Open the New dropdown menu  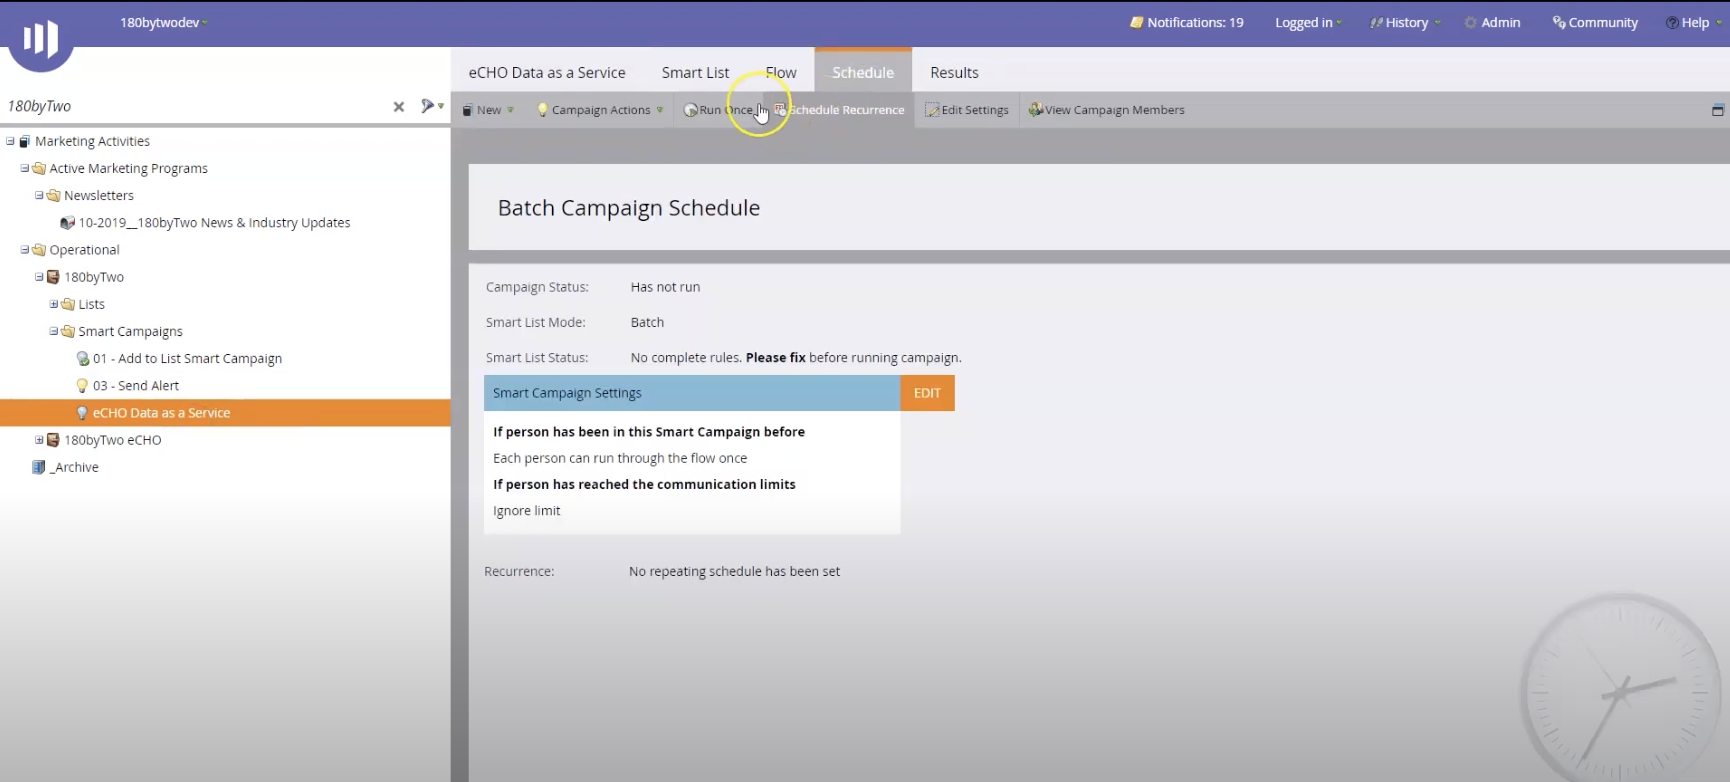488,110
